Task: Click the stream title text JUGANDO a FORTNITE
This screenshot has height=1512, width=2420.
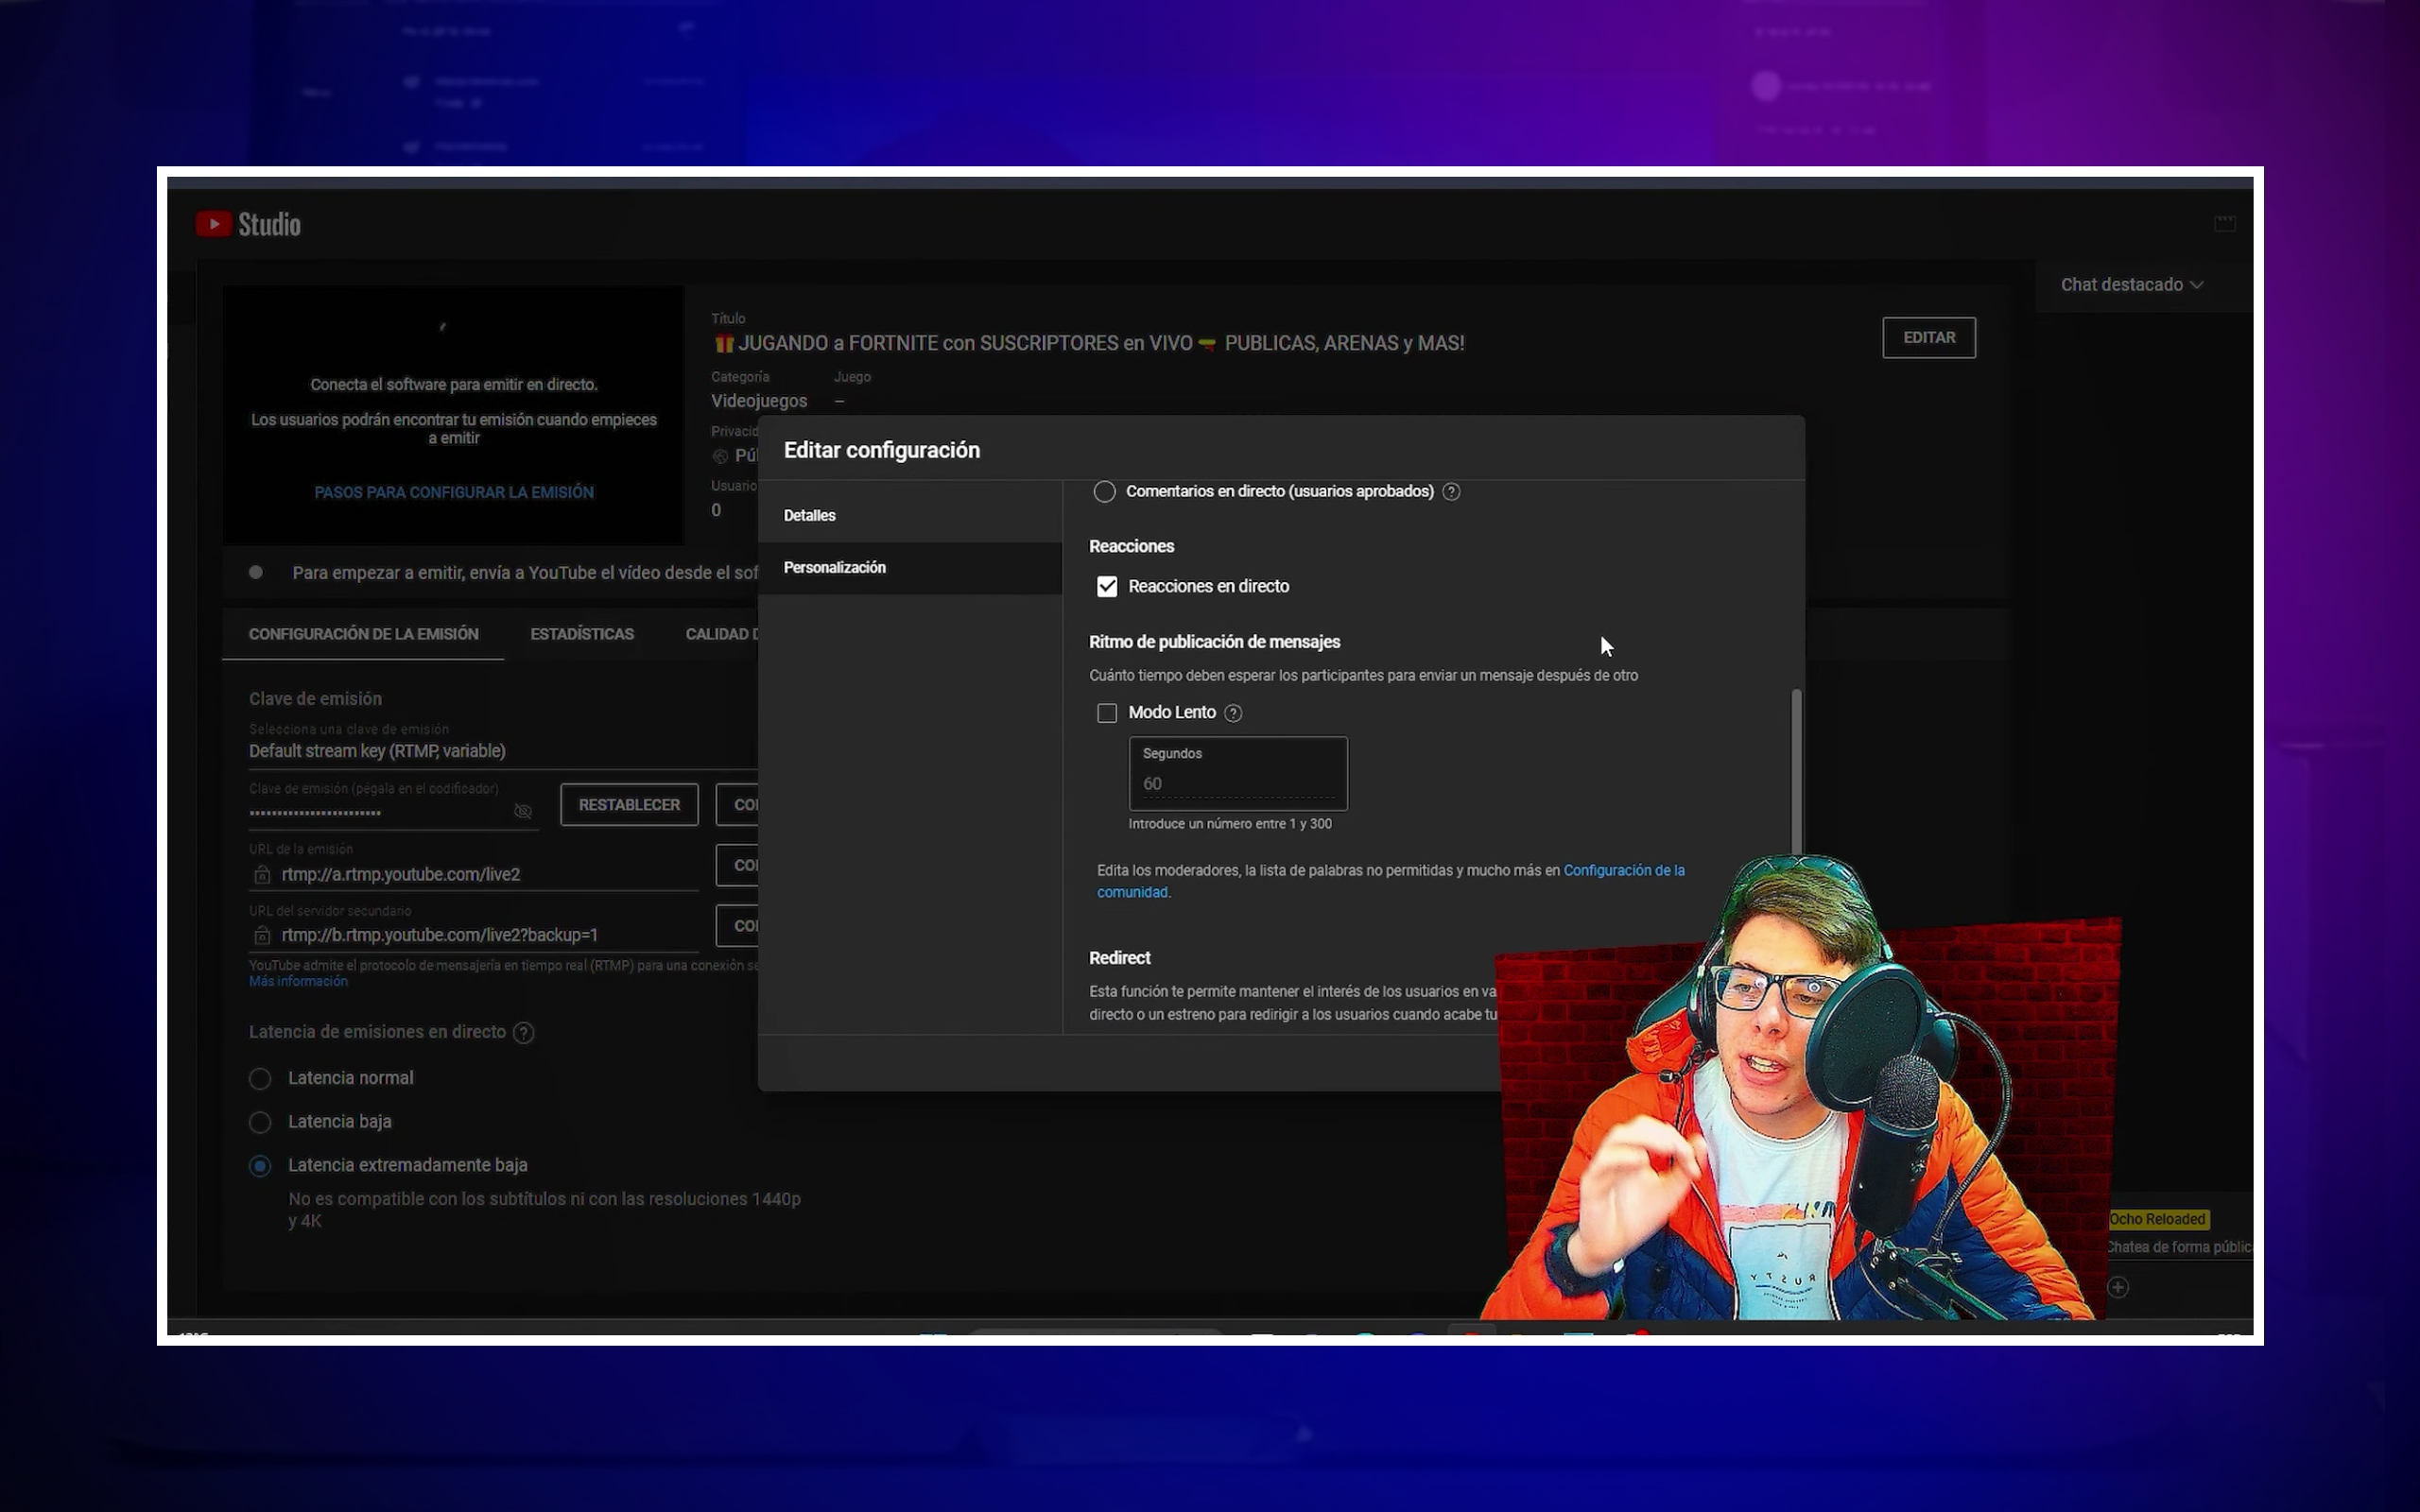Action: click(x=1088, y=343)
